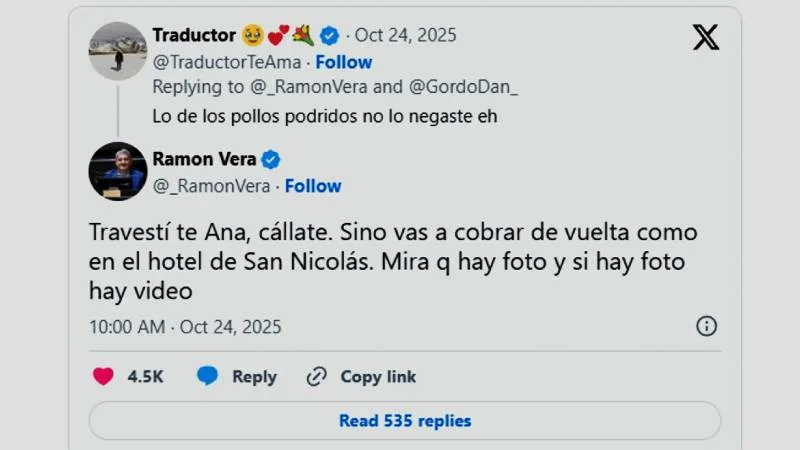Viewport: 800px width, 450px height.
Task: Like the tweet with heart icon
Action: tap(103, 376)
